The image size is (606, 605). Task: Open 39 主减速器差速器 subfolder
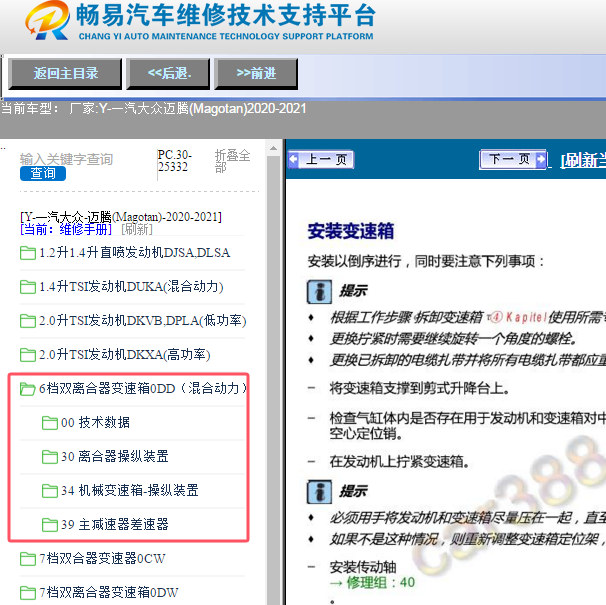coord(115,525)
